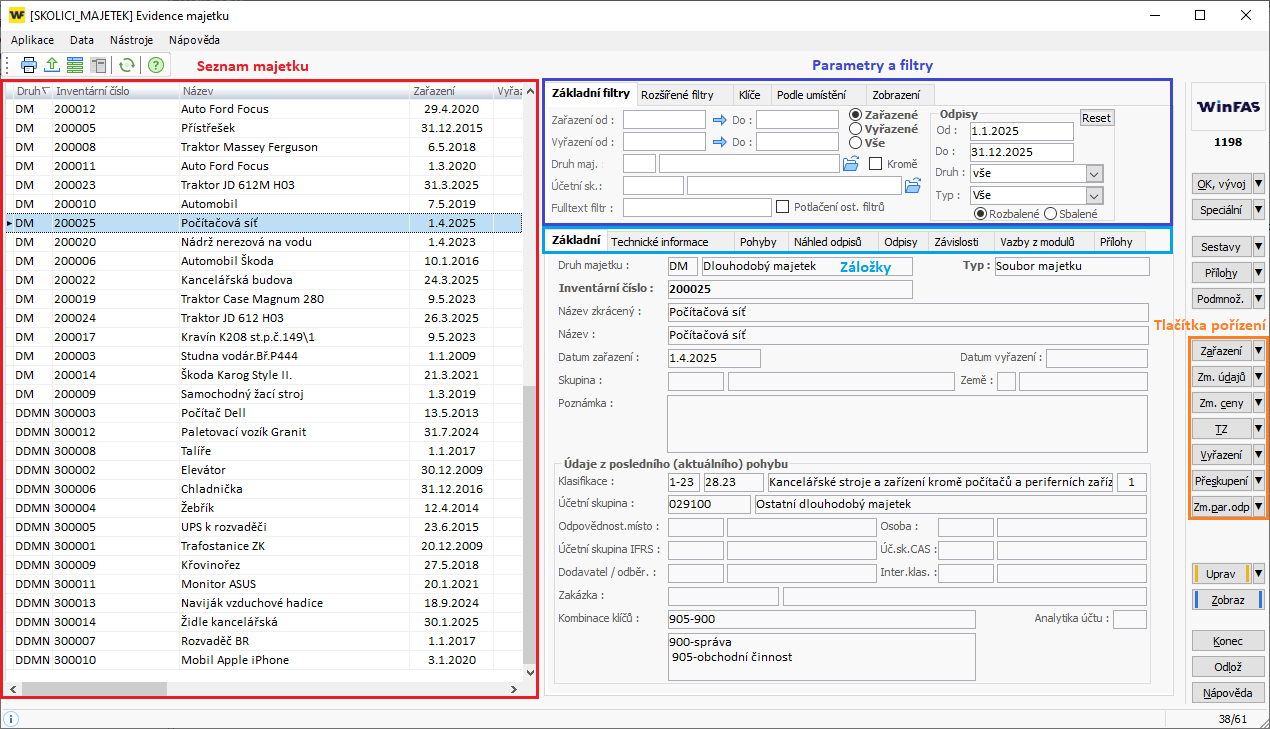Click blue arrow next to Zařazení od

click(x=719, y=120)
